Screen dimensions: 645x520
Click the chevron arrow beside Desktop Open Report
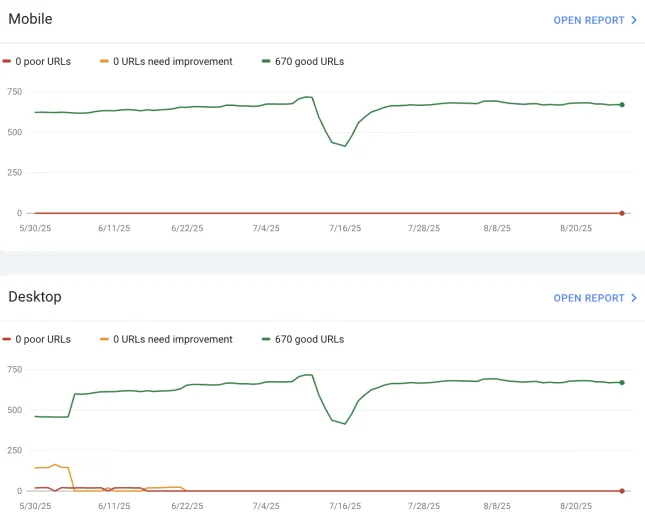coord(634,298)
